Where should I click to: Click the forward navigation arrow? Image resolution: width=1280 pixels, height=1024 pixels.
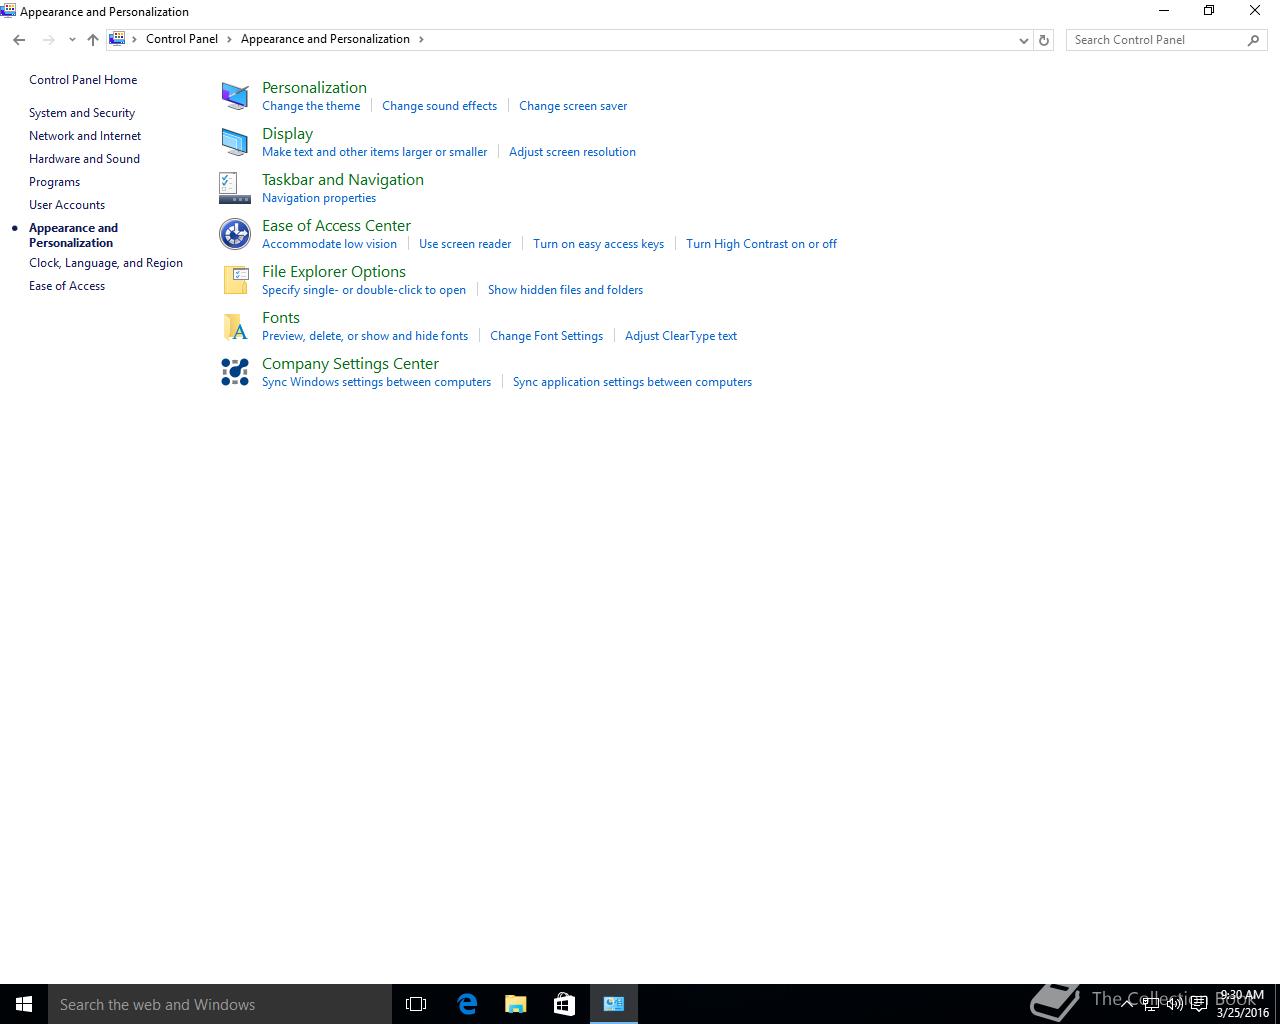(48, 40)
